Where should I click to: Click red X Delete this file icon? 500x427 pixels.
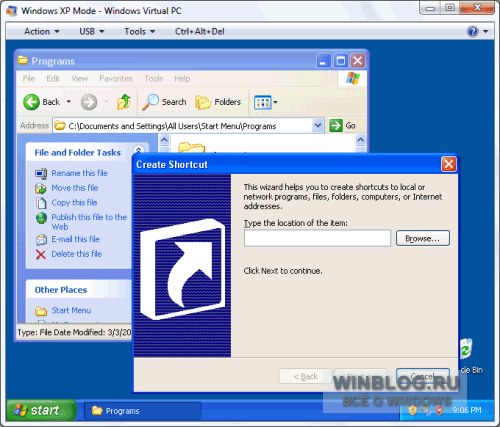click(41, 255)
